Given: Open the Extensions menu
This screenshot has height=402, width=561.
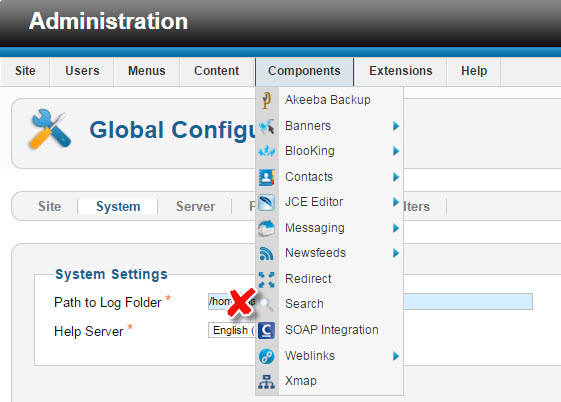Looking at the screenshot, I should click(x=400, y=71).
